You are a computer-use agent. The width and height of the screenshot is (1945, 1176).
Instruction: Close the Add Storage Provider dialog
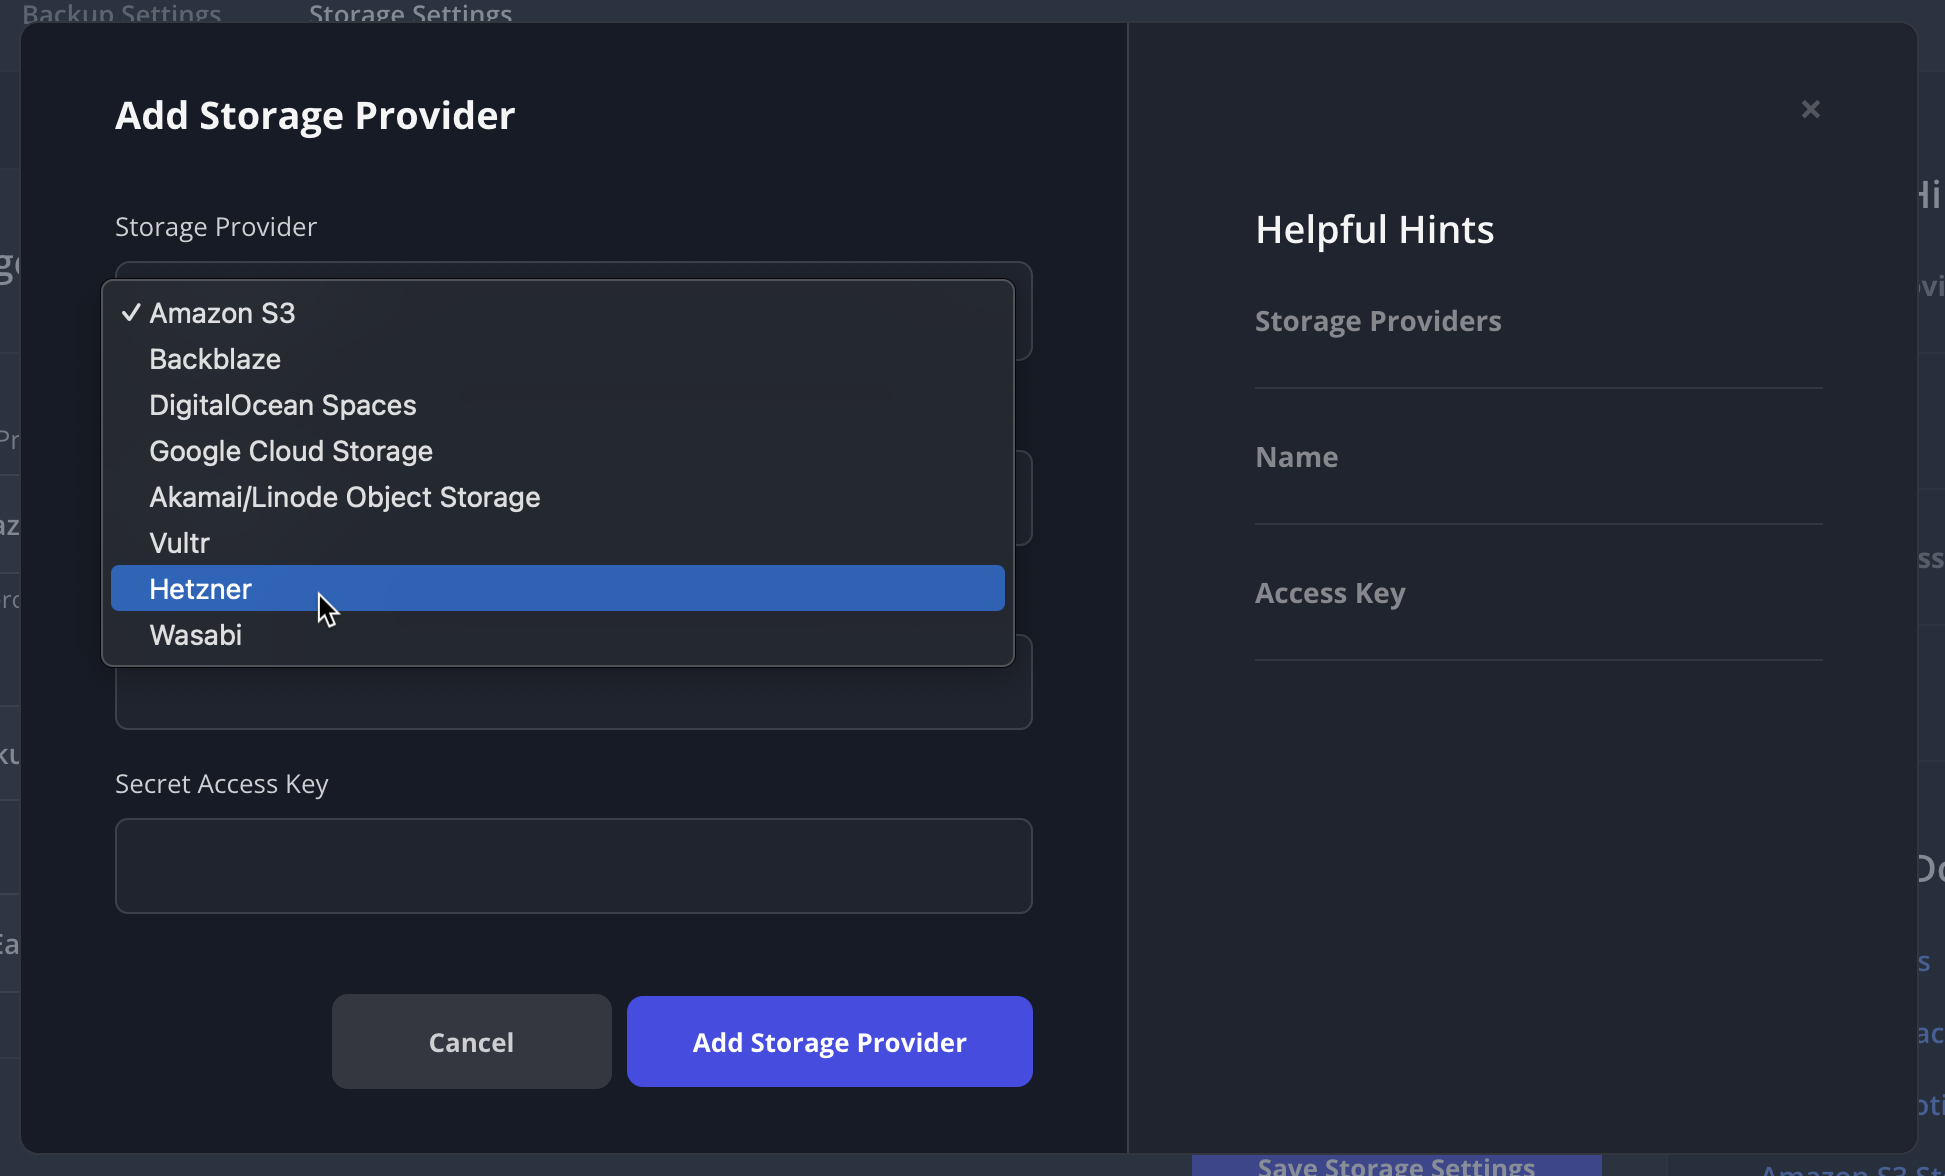(x=1810, y=109)
